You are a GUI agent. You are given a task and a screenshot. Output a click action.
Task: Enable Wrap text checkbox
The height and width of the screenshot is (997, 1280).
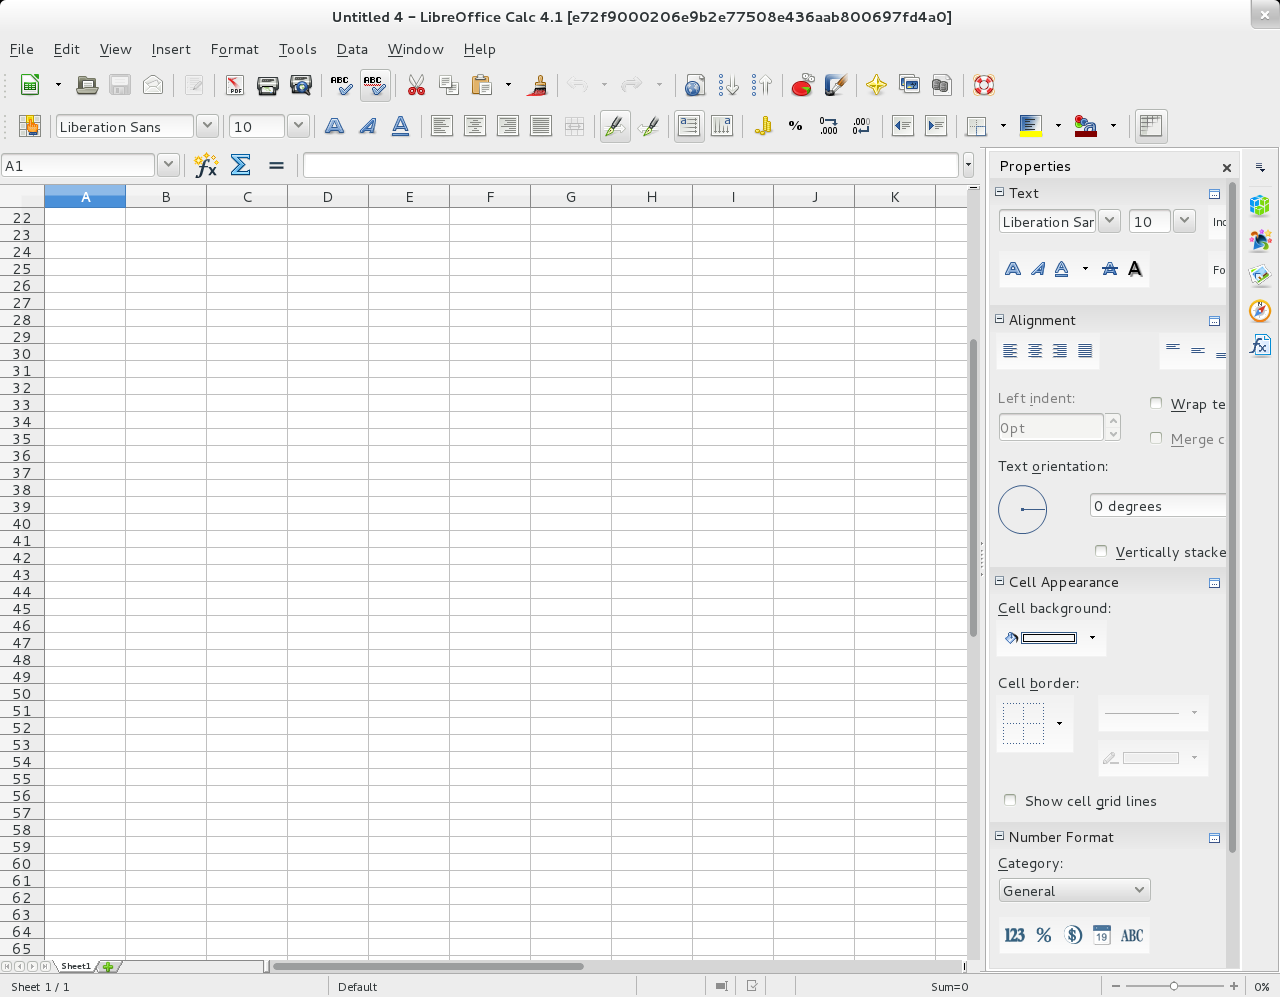tap(1156, 404)
